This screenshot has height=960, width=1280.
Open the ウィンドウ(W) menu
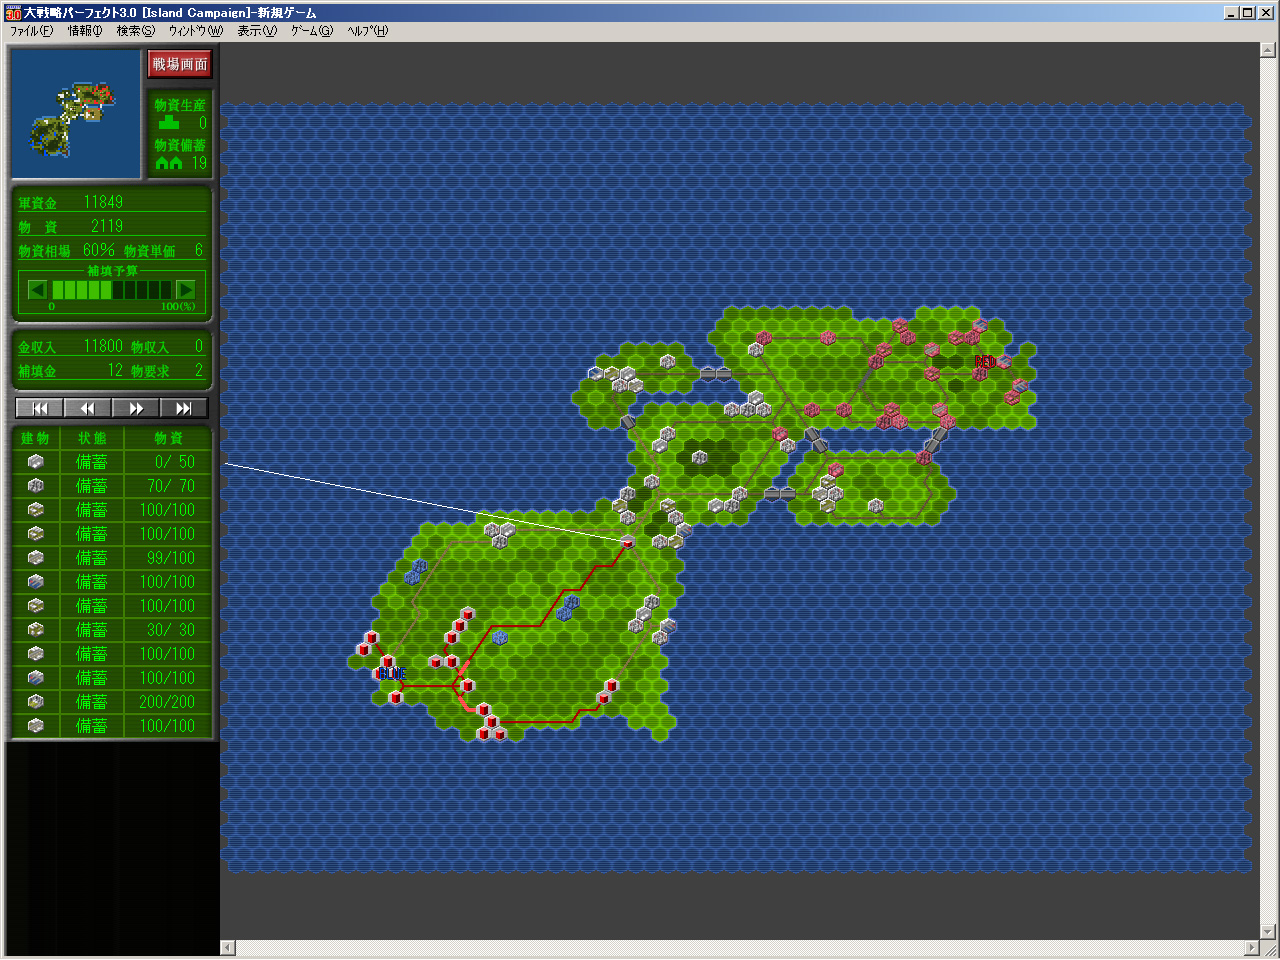point(196,31)
